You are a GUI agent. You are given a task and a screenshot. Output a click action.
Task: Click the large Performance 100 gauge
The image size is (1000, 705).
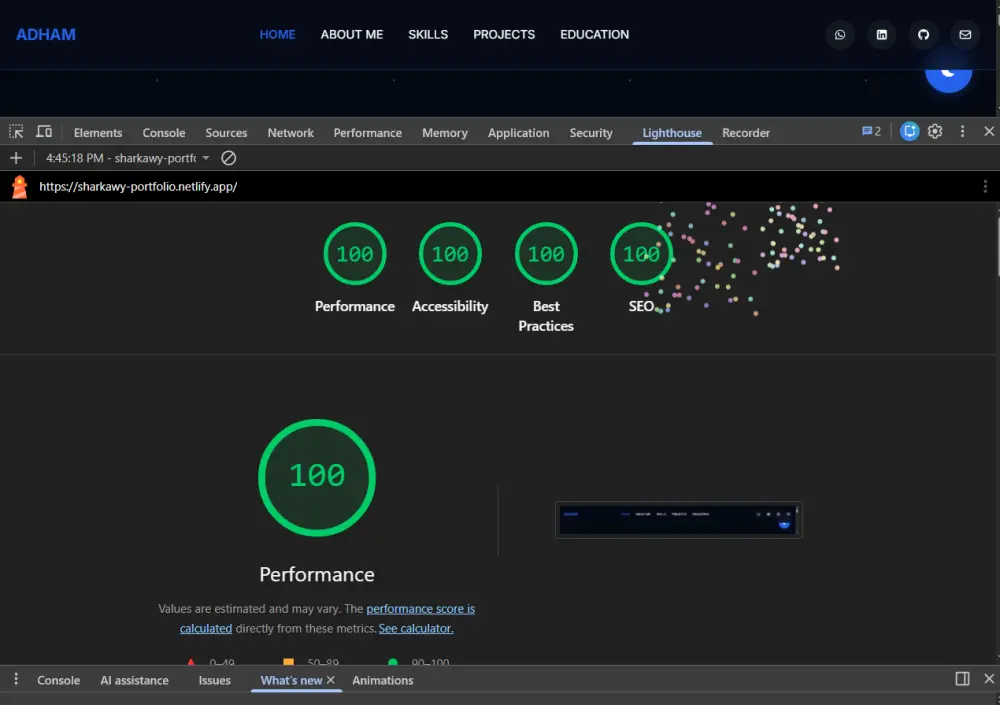317,477
